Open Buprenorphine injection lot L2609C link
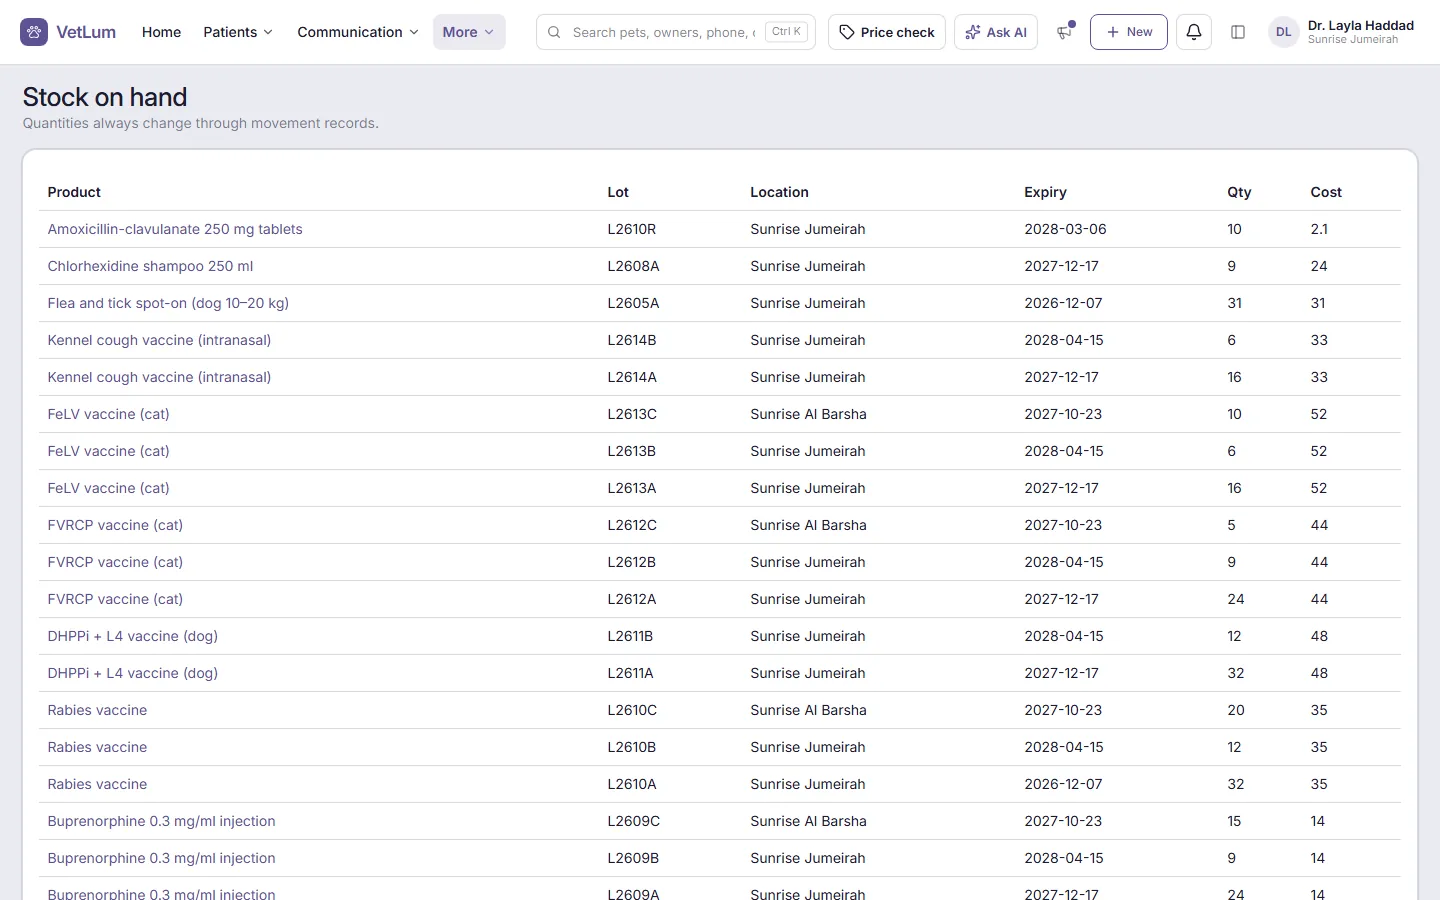The width and height of the screenshot is (1440, 900). click(x=161, y=821)
